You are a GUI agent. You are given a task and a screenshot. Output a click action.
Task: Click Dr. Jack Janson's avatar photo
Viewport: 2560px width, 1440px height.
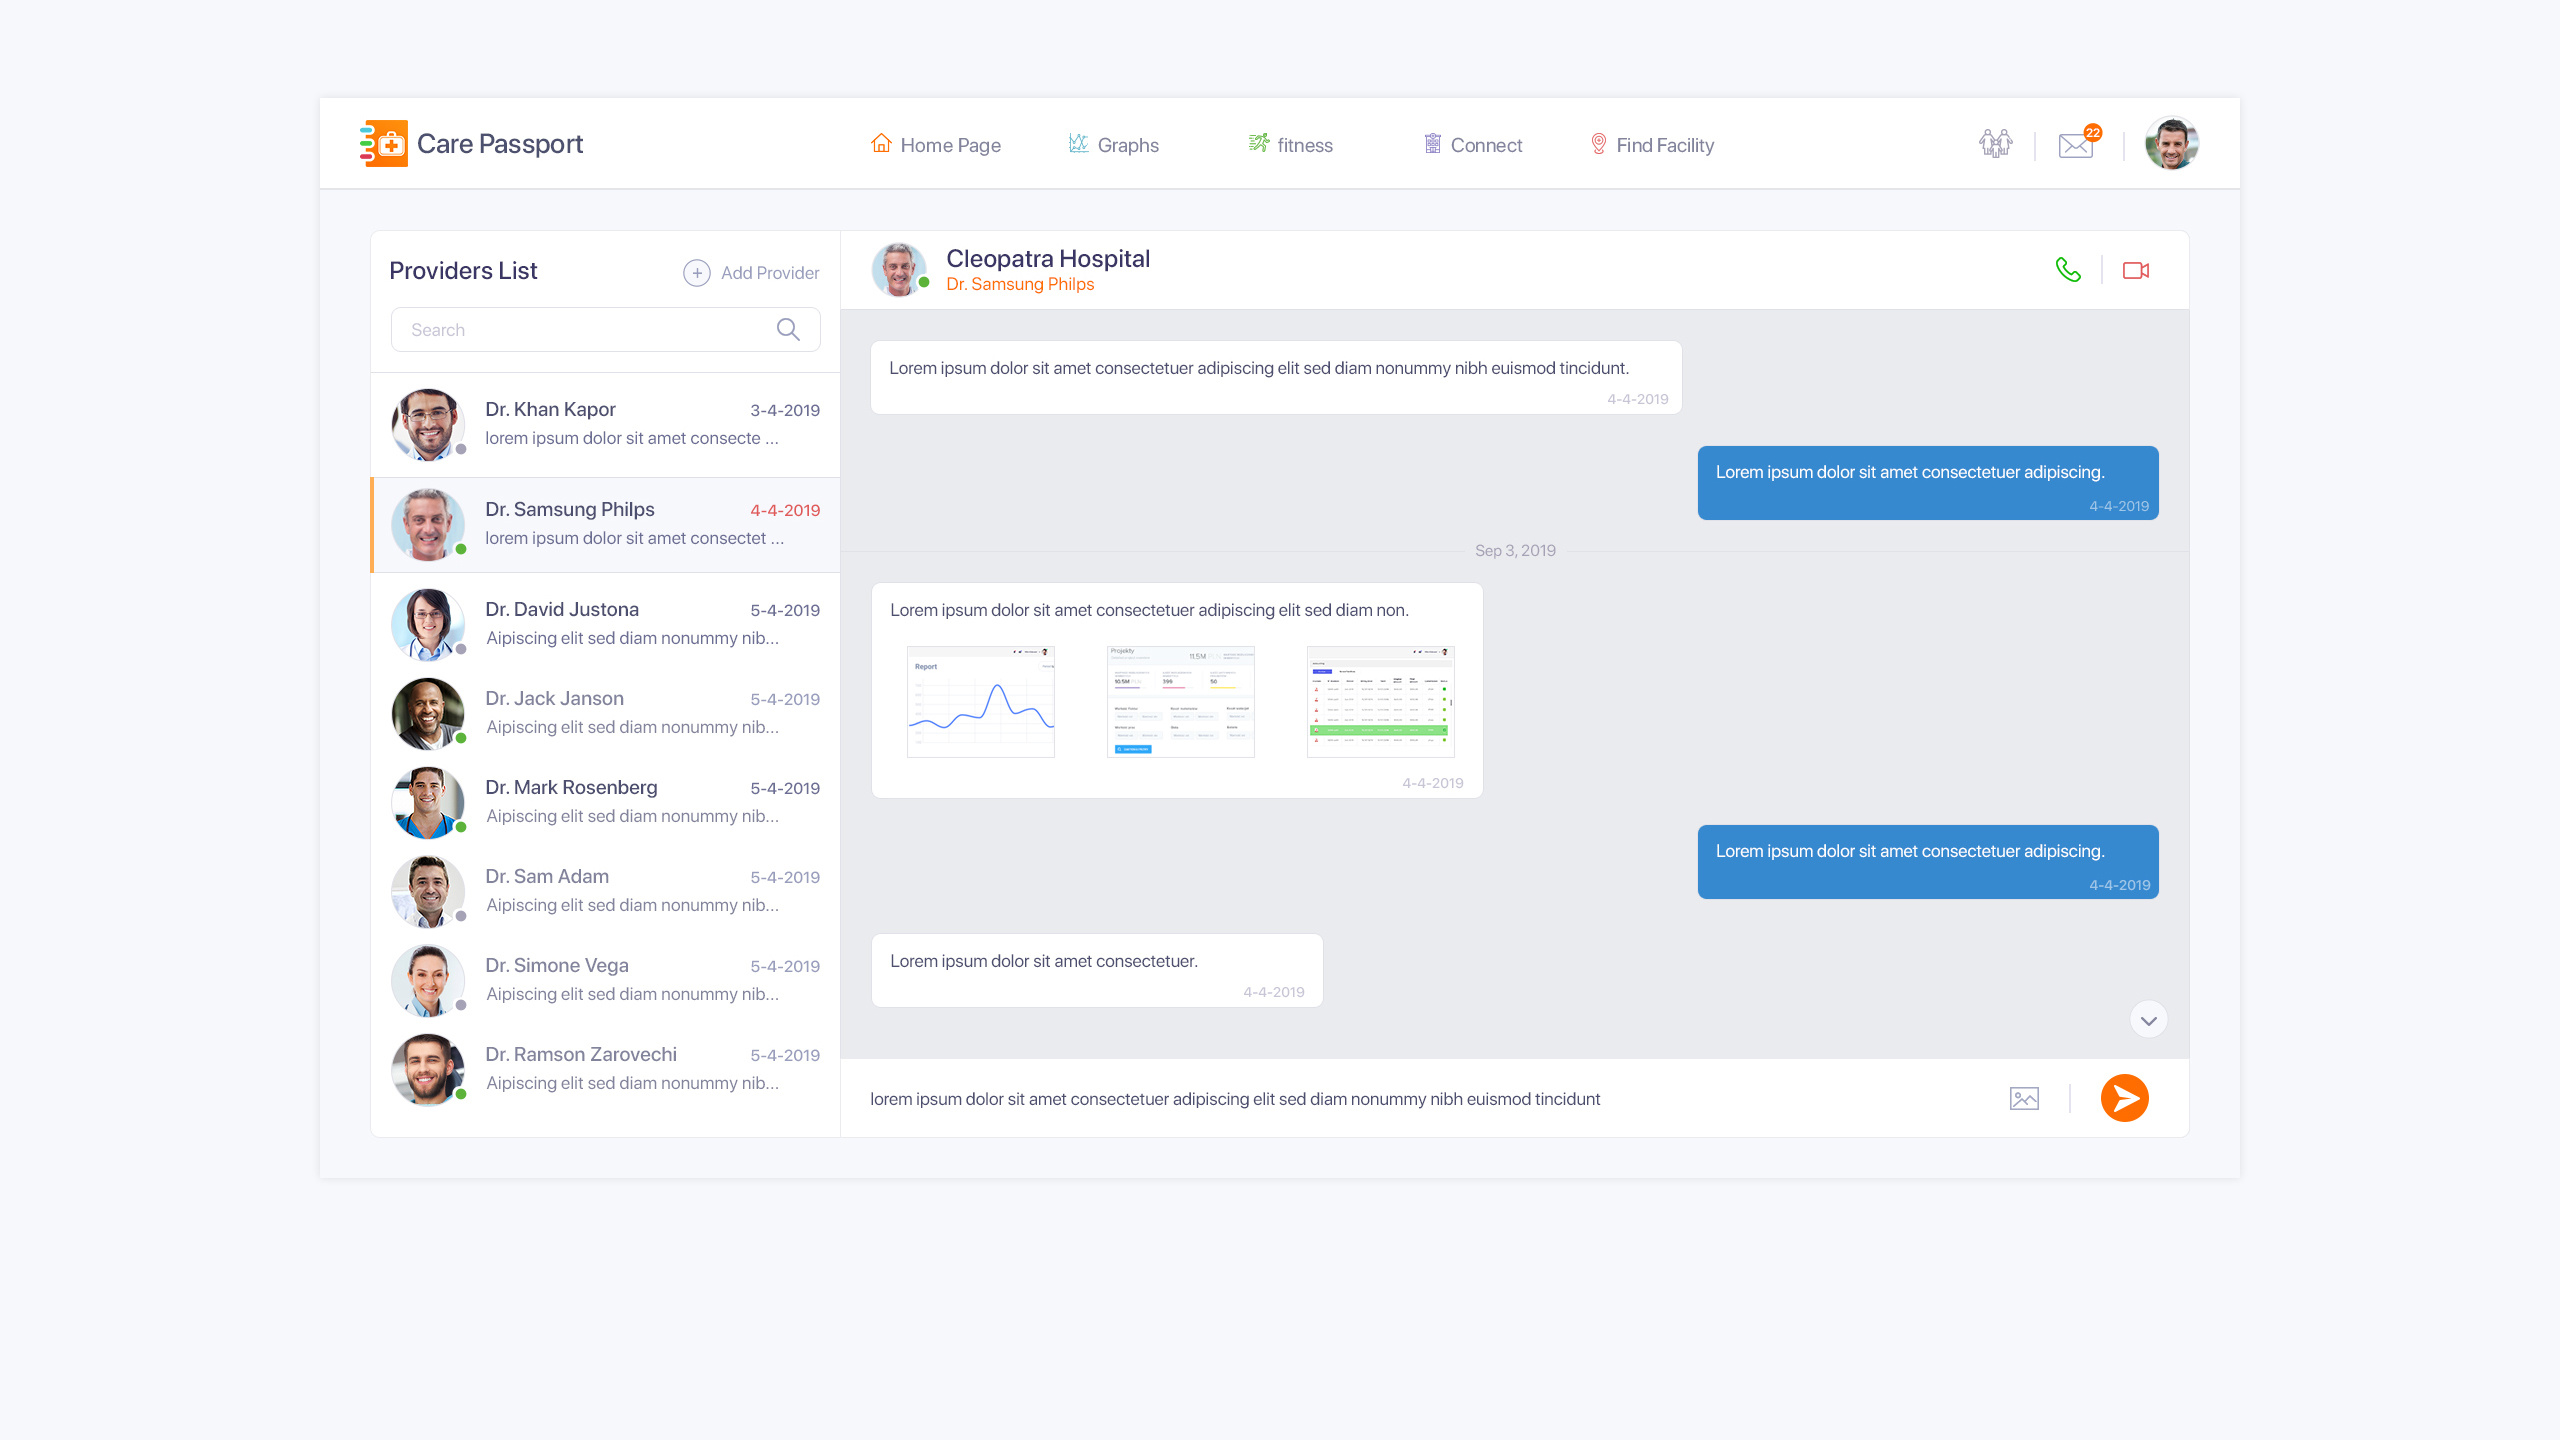[428, 713]
